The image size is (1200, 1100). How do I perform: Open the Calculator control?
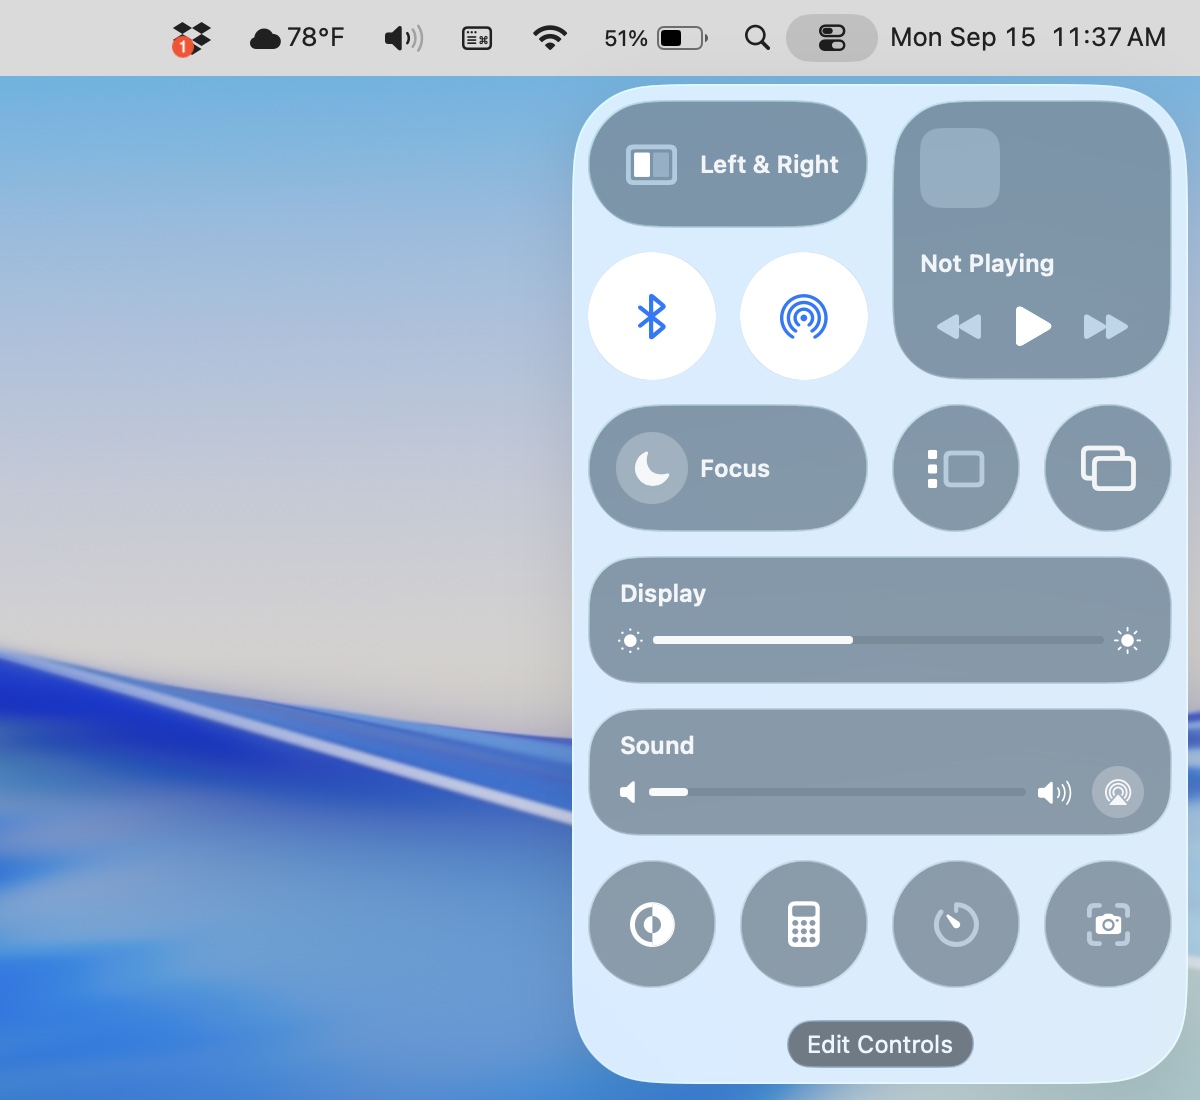(803, 924)
